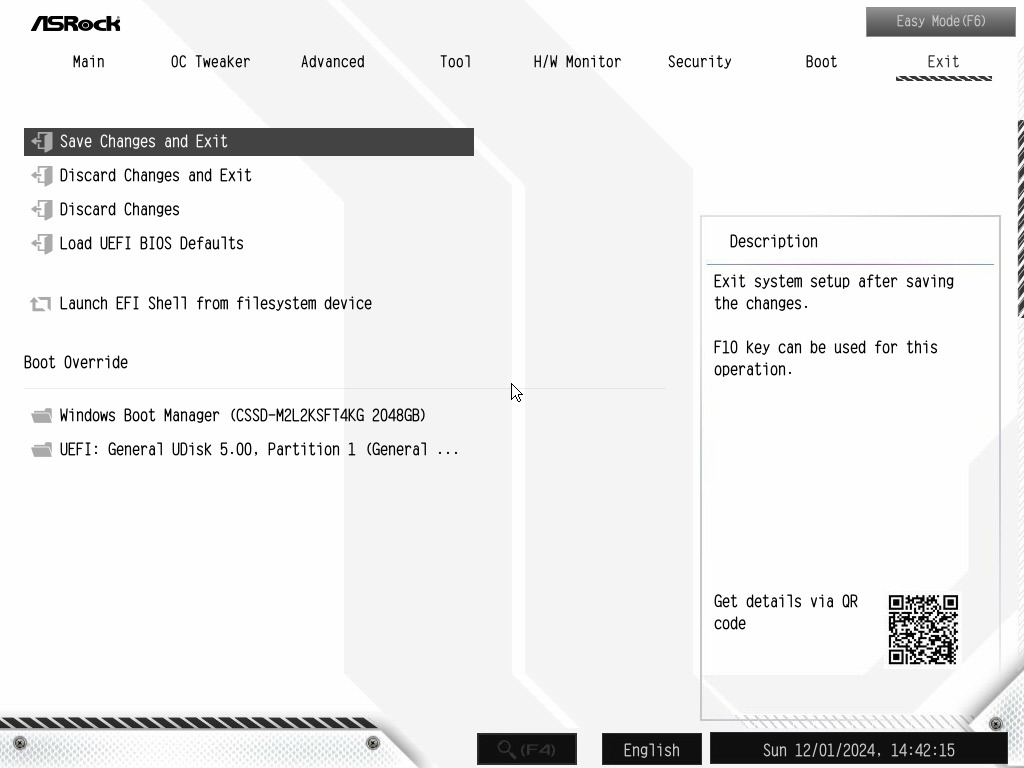Choose Launch EFI Shell from filesystem device
Screen dimensions: 1024x768
click(216, 304)
